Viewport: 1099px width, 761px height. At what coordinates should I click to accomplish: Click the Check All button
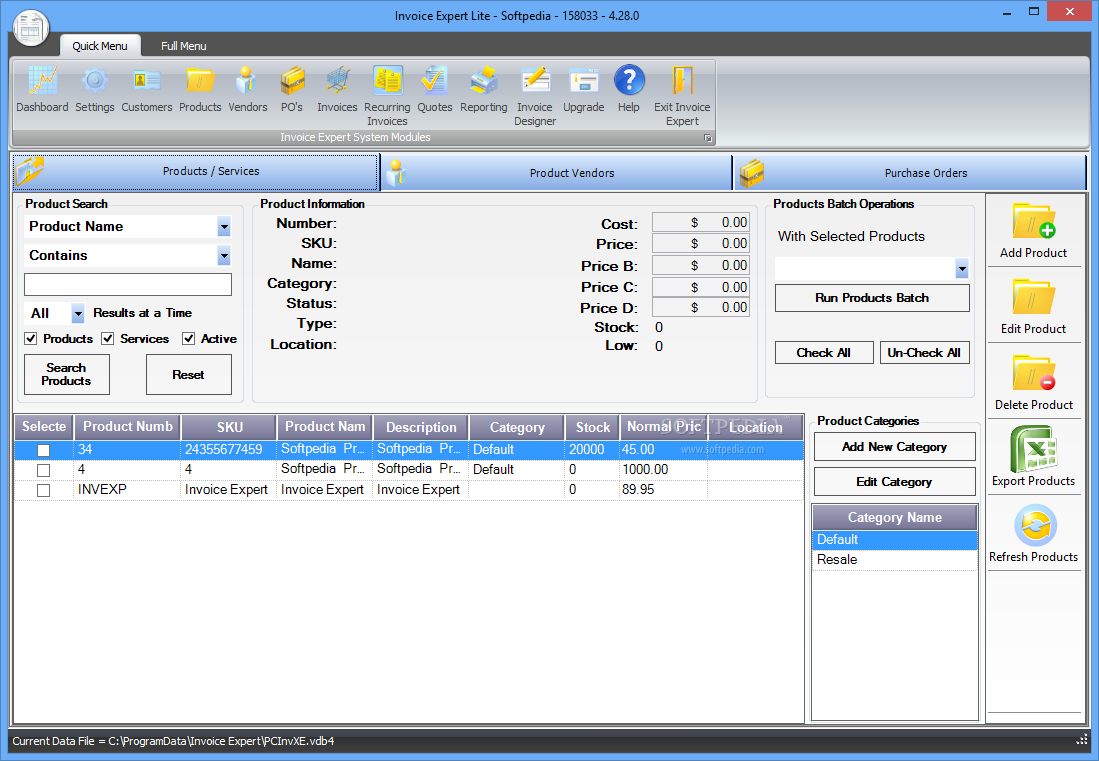point(824,352)
